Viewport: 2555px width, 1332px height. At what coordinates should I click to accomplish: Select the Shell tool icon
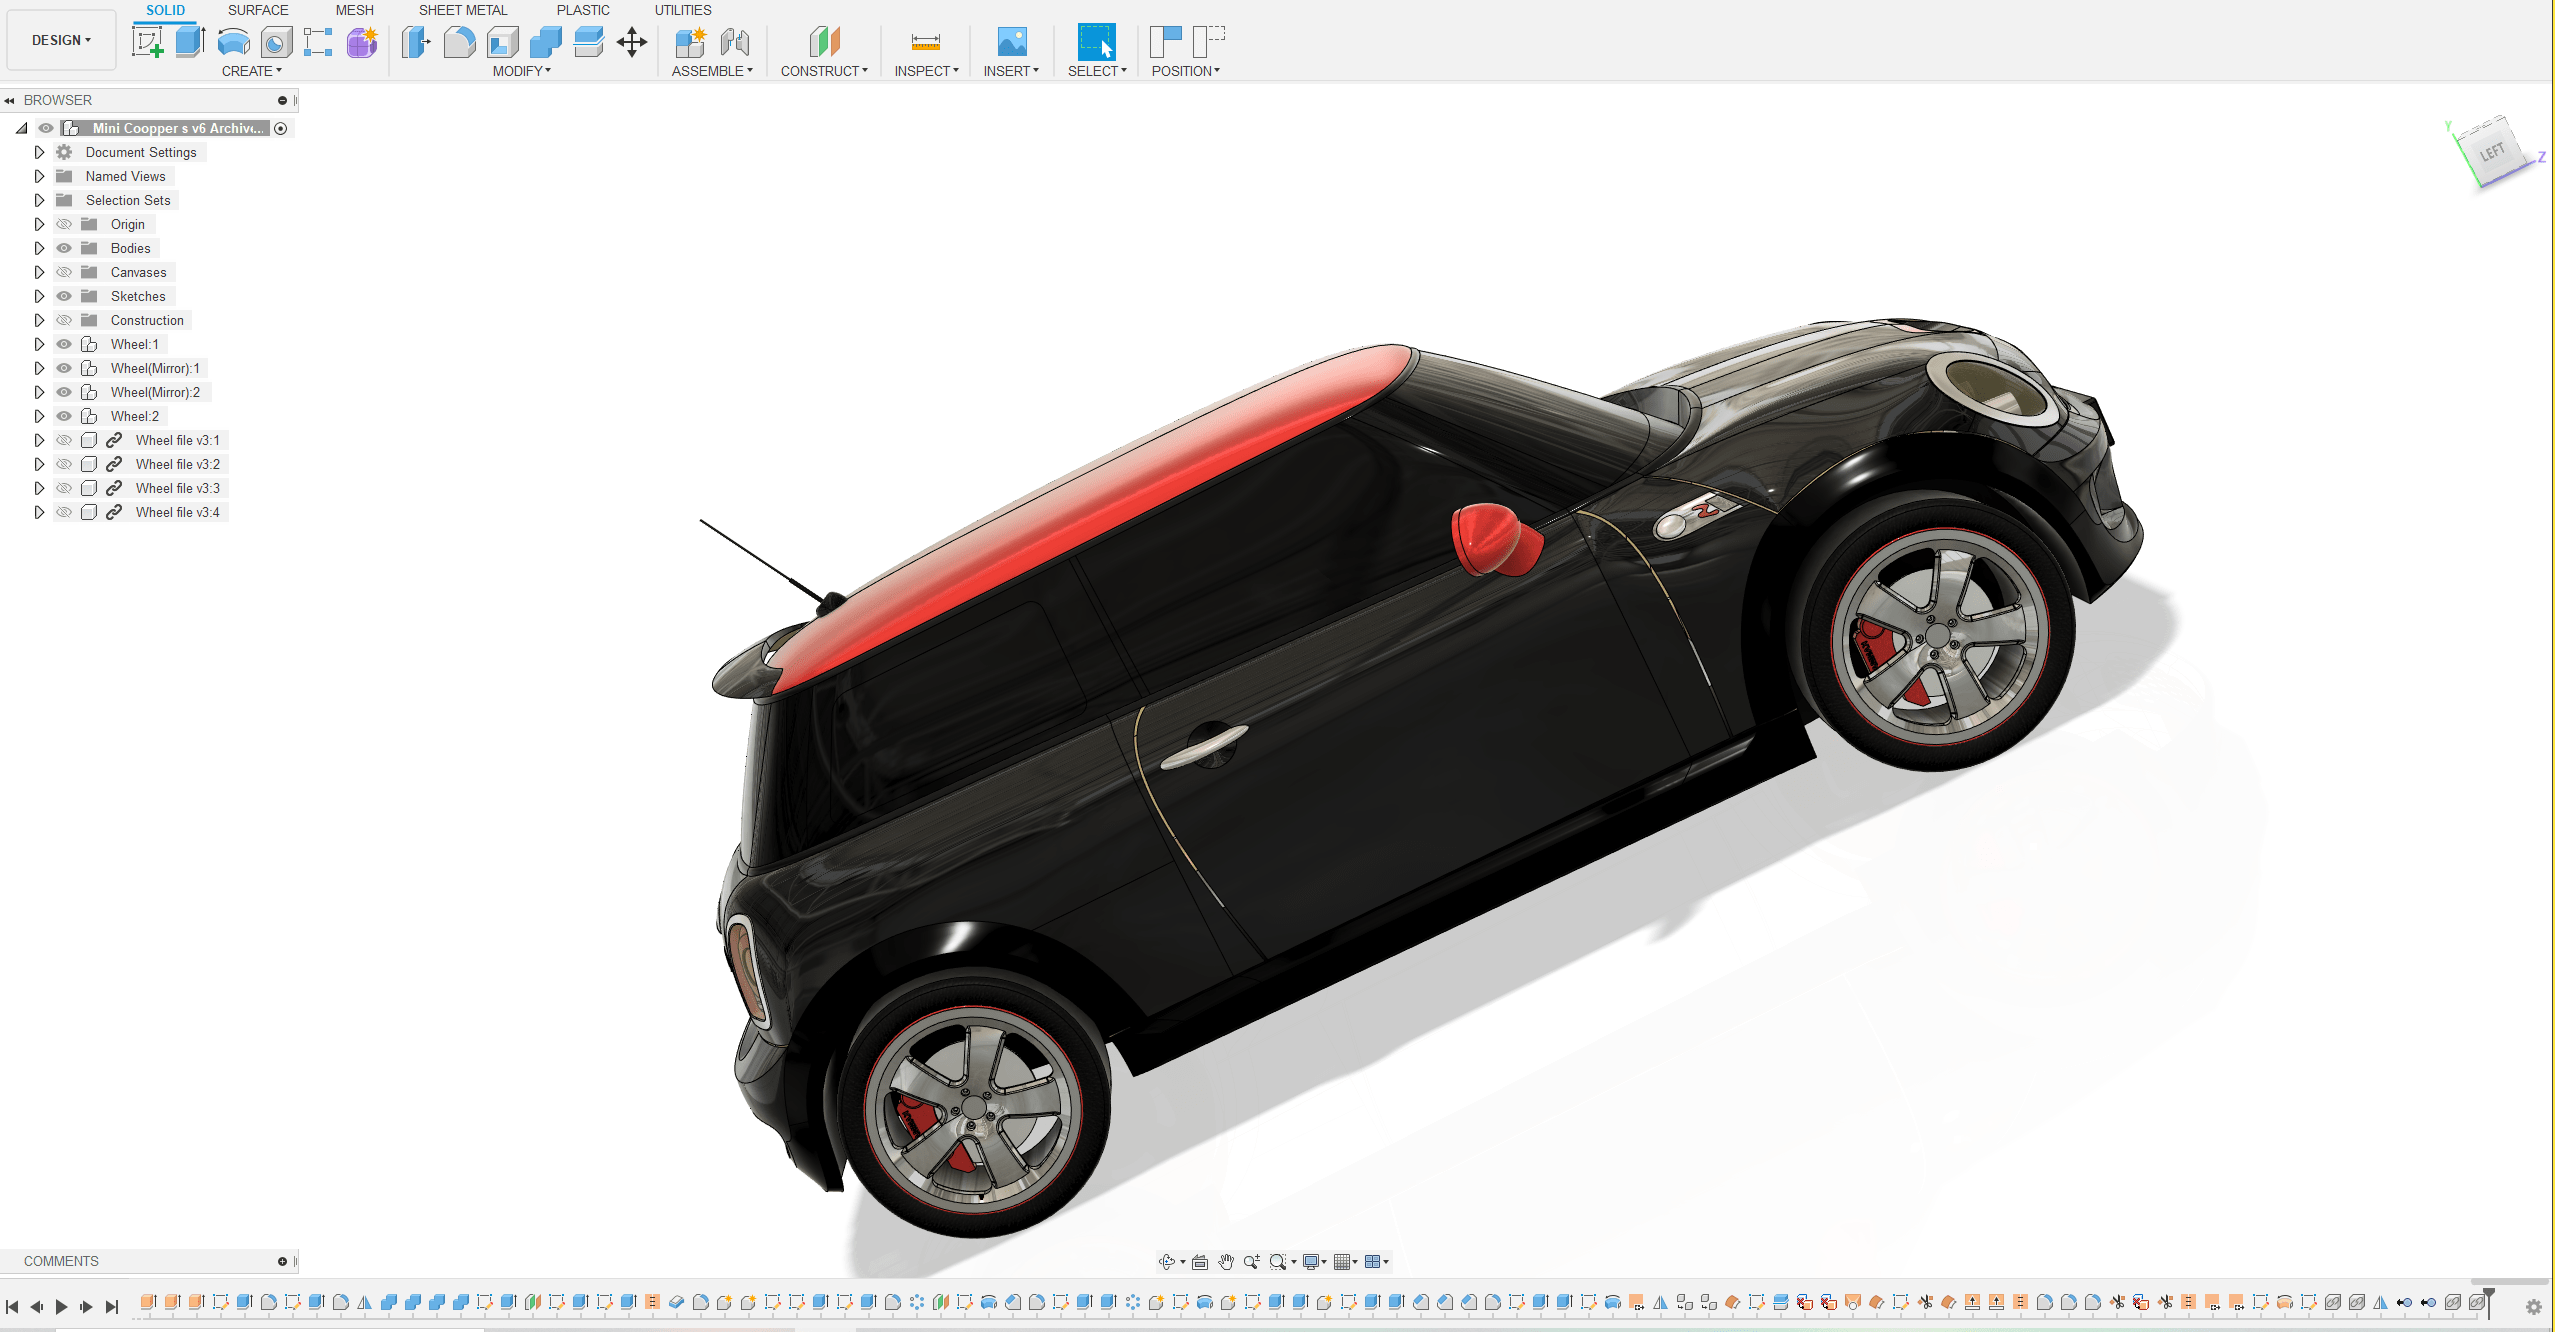click(502, 42)
